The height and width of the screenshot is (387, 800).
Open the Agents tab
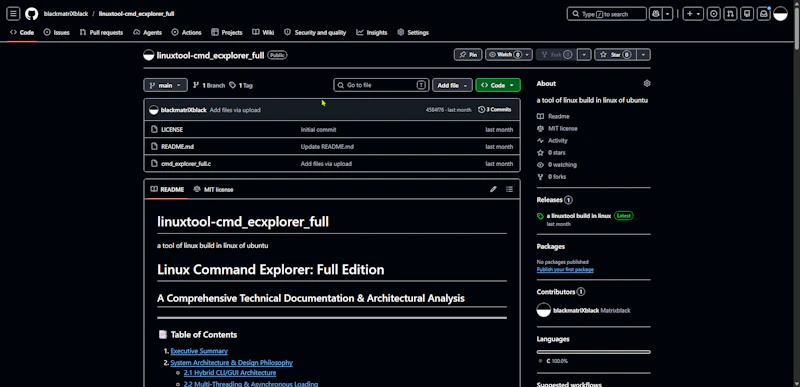147,32
